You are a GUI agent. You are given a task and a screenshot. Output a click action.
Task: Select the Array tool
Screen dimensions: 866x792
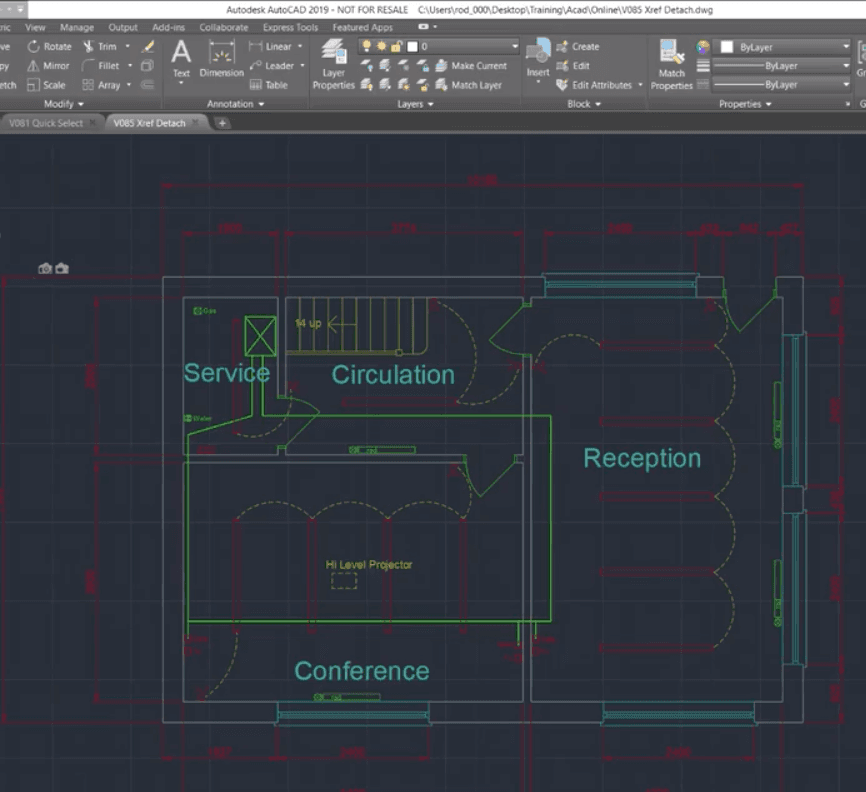pyautogui.click(x=101, y=85)
